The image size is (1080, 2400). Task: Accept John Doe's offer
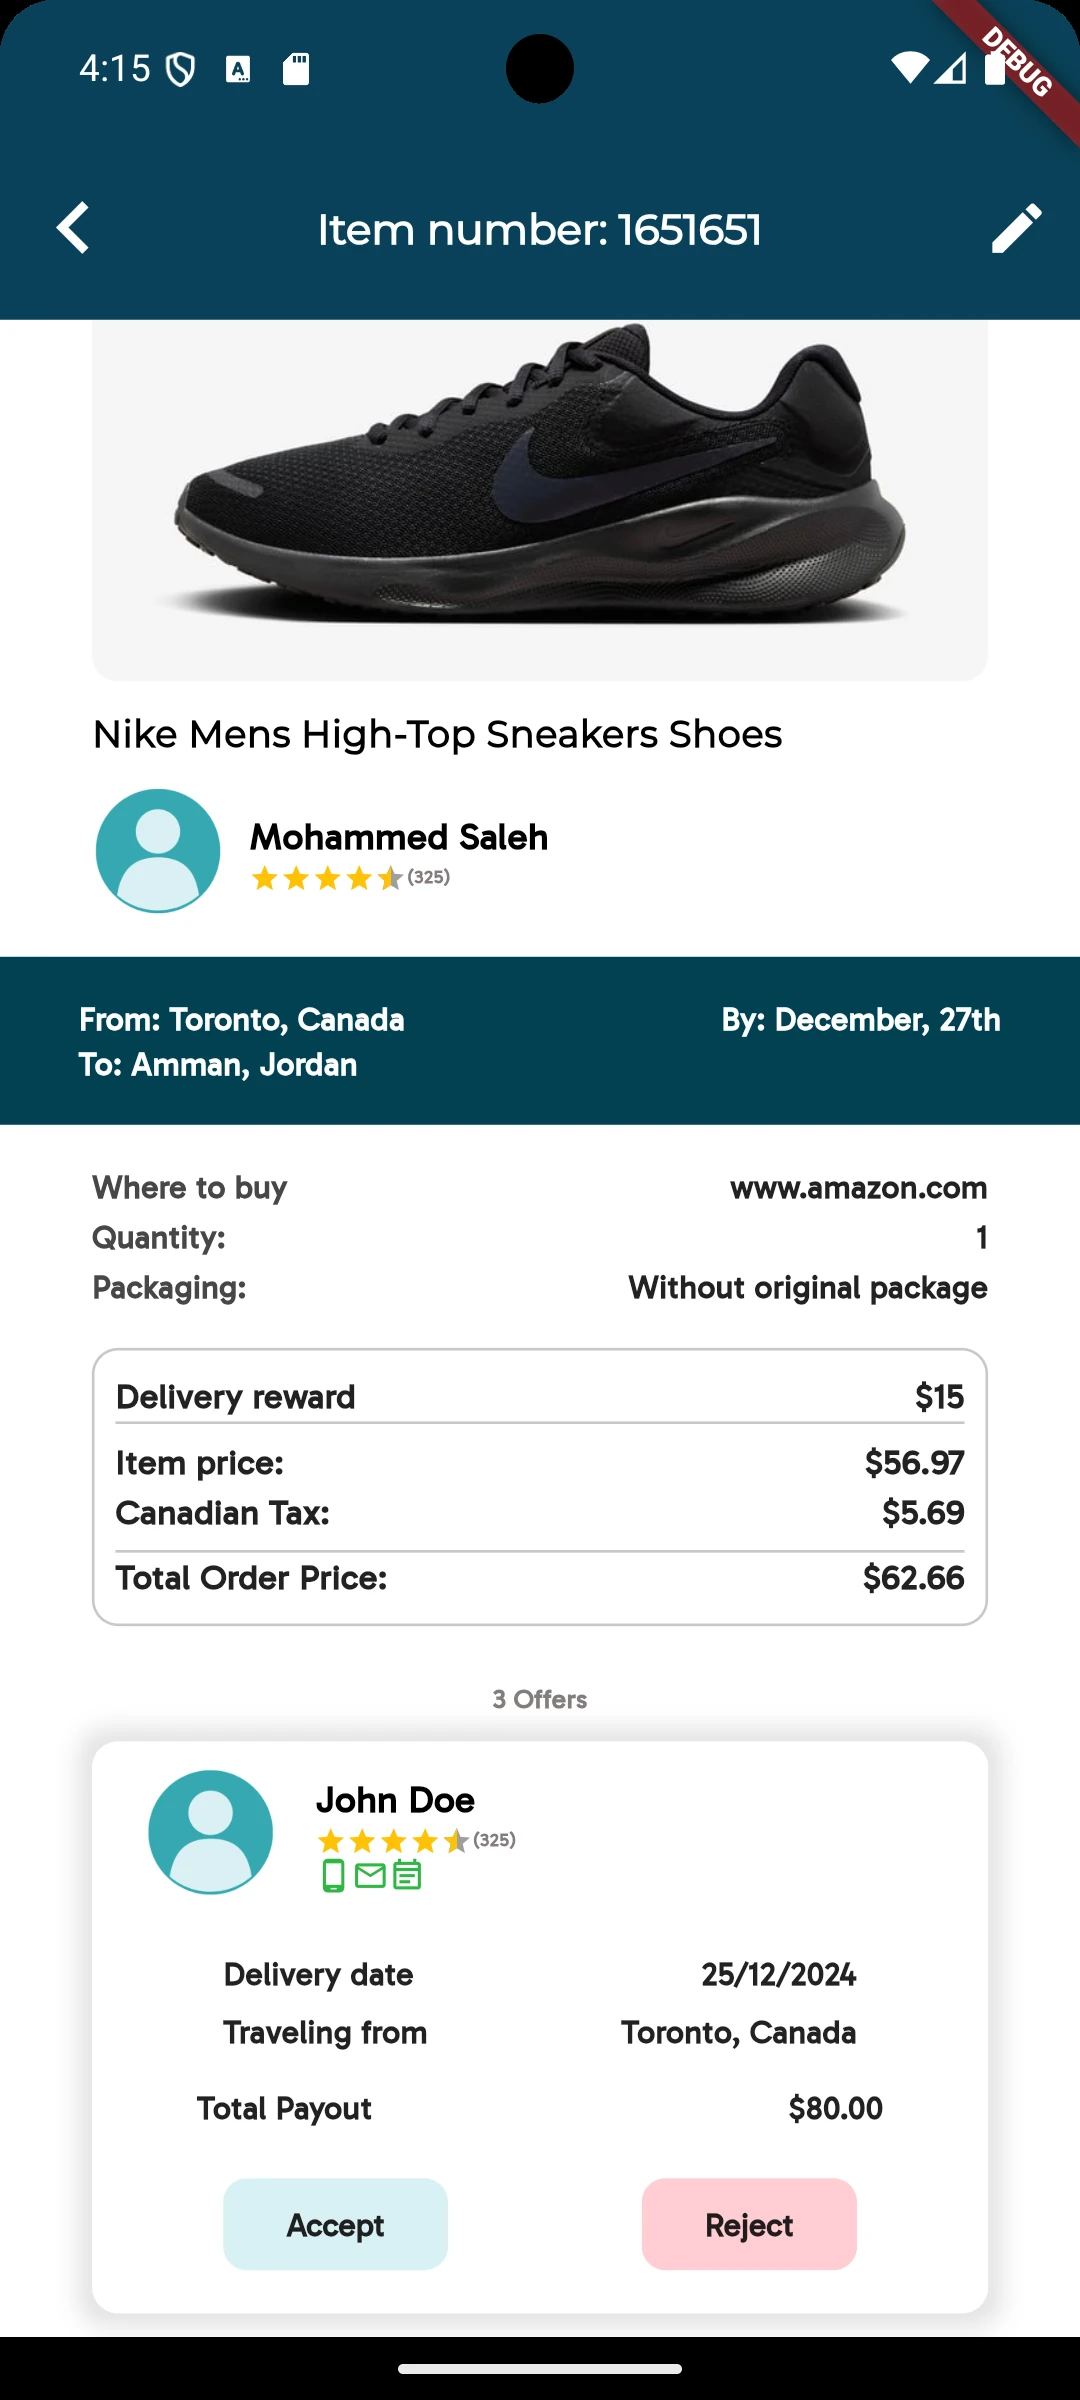[x=335, y=2224]
